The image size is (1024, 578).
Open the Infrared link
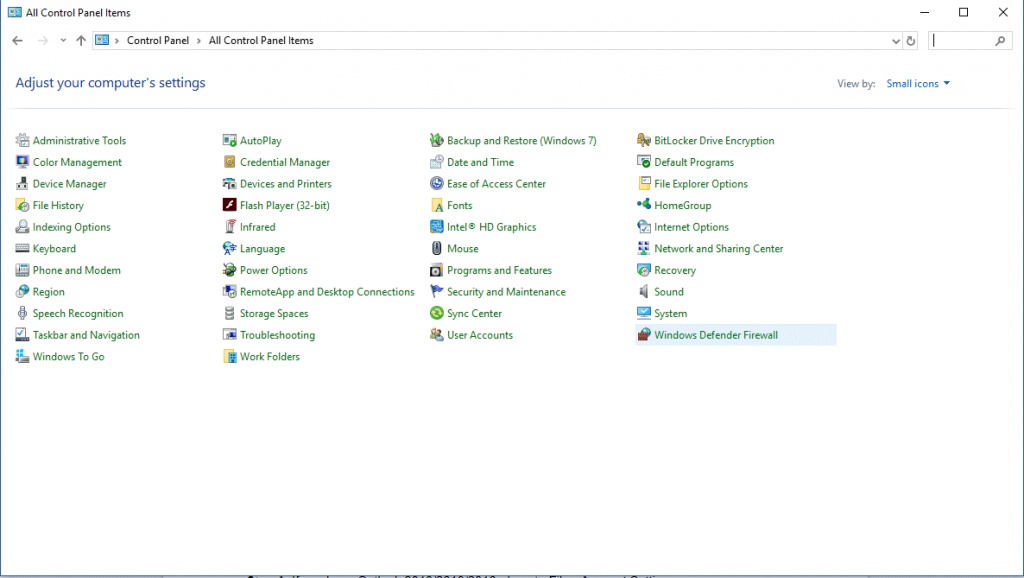(x=257, y=227)
